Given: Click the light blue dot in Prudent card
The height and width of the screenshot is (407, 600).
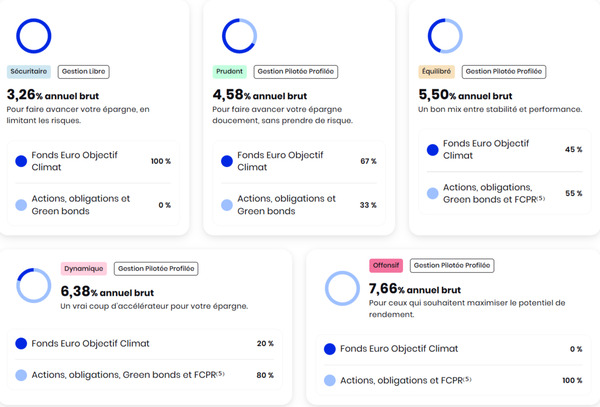Looking at the screenshot, I should coord(227,205).
